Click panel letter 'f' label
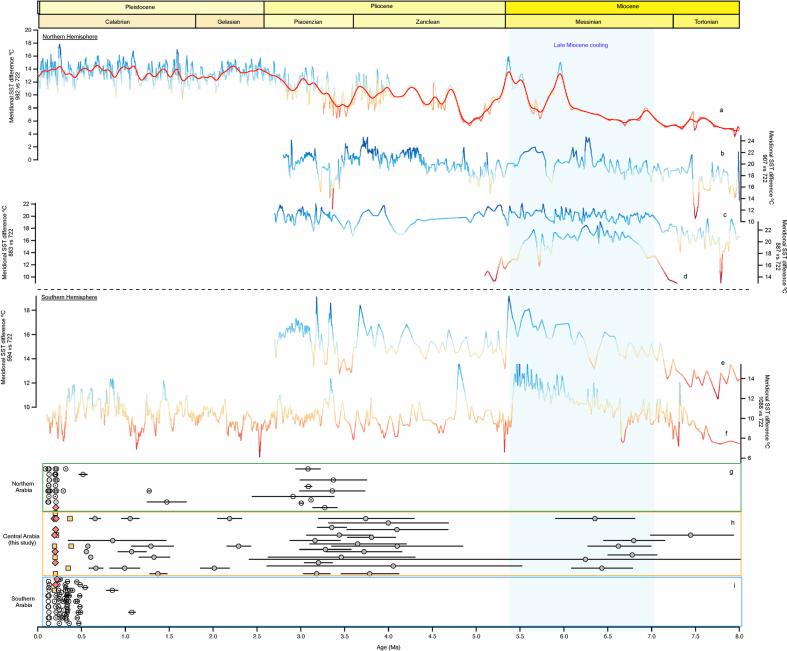This screenshot has height=651, width=787. (x=726, y=433)
